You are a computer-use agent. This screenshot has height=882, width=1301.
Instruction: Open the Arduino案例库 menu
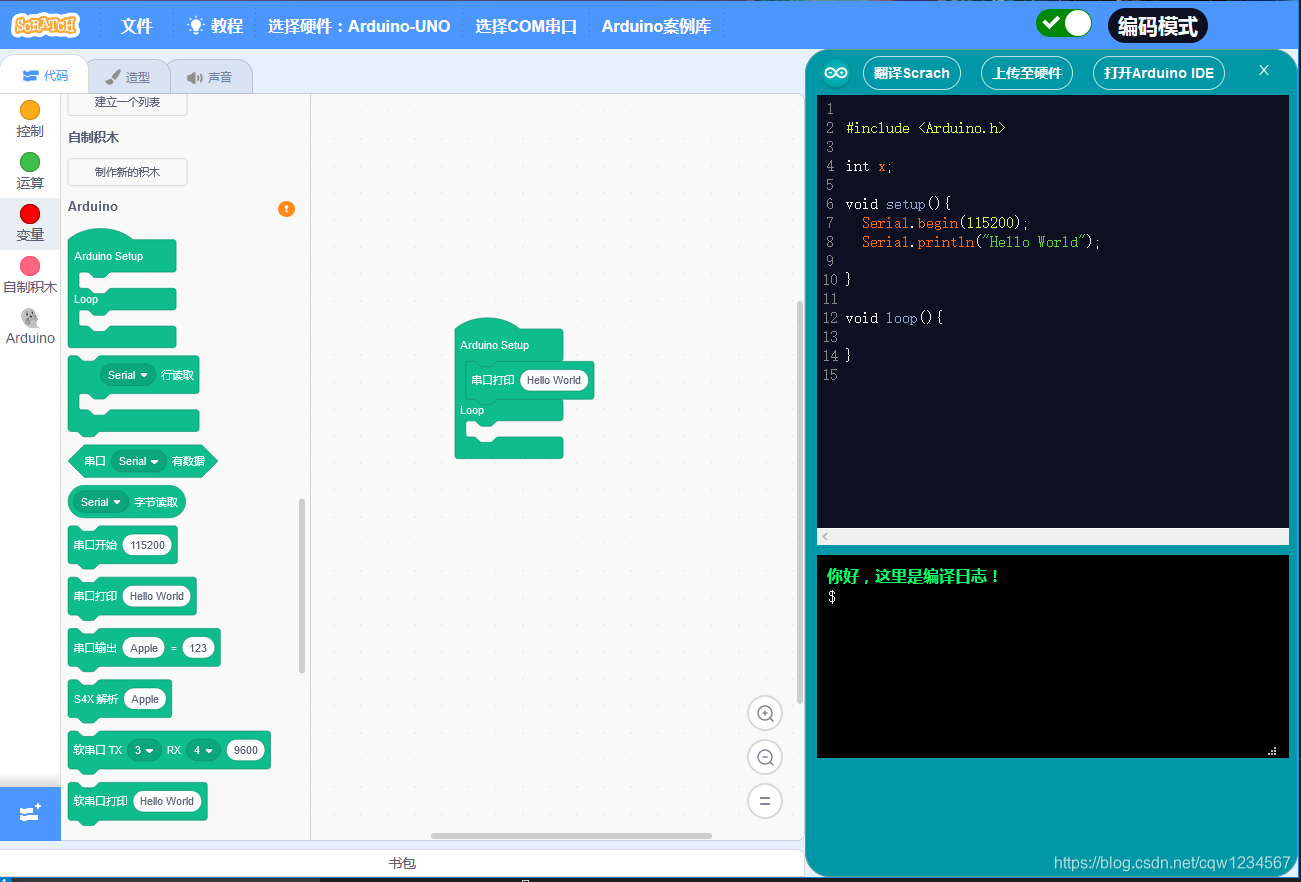tap(656, 26)
